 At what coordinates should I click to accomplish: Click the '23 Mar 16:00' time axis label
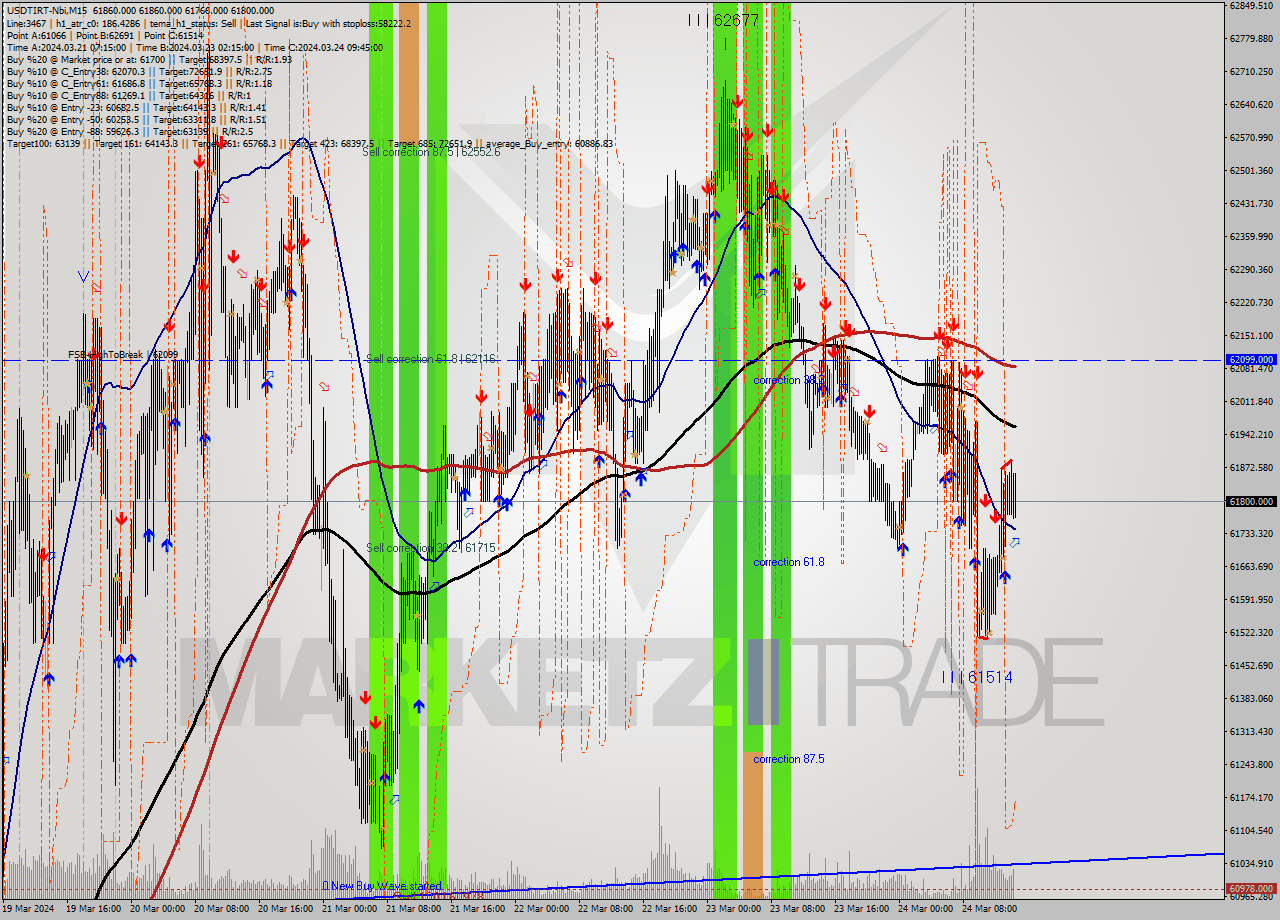[x=863, y=909]
